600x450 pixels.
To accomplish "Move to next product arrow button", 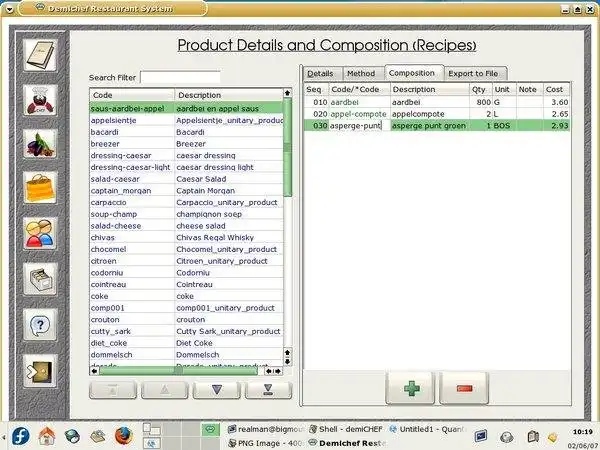I will [x=217, y=390].
